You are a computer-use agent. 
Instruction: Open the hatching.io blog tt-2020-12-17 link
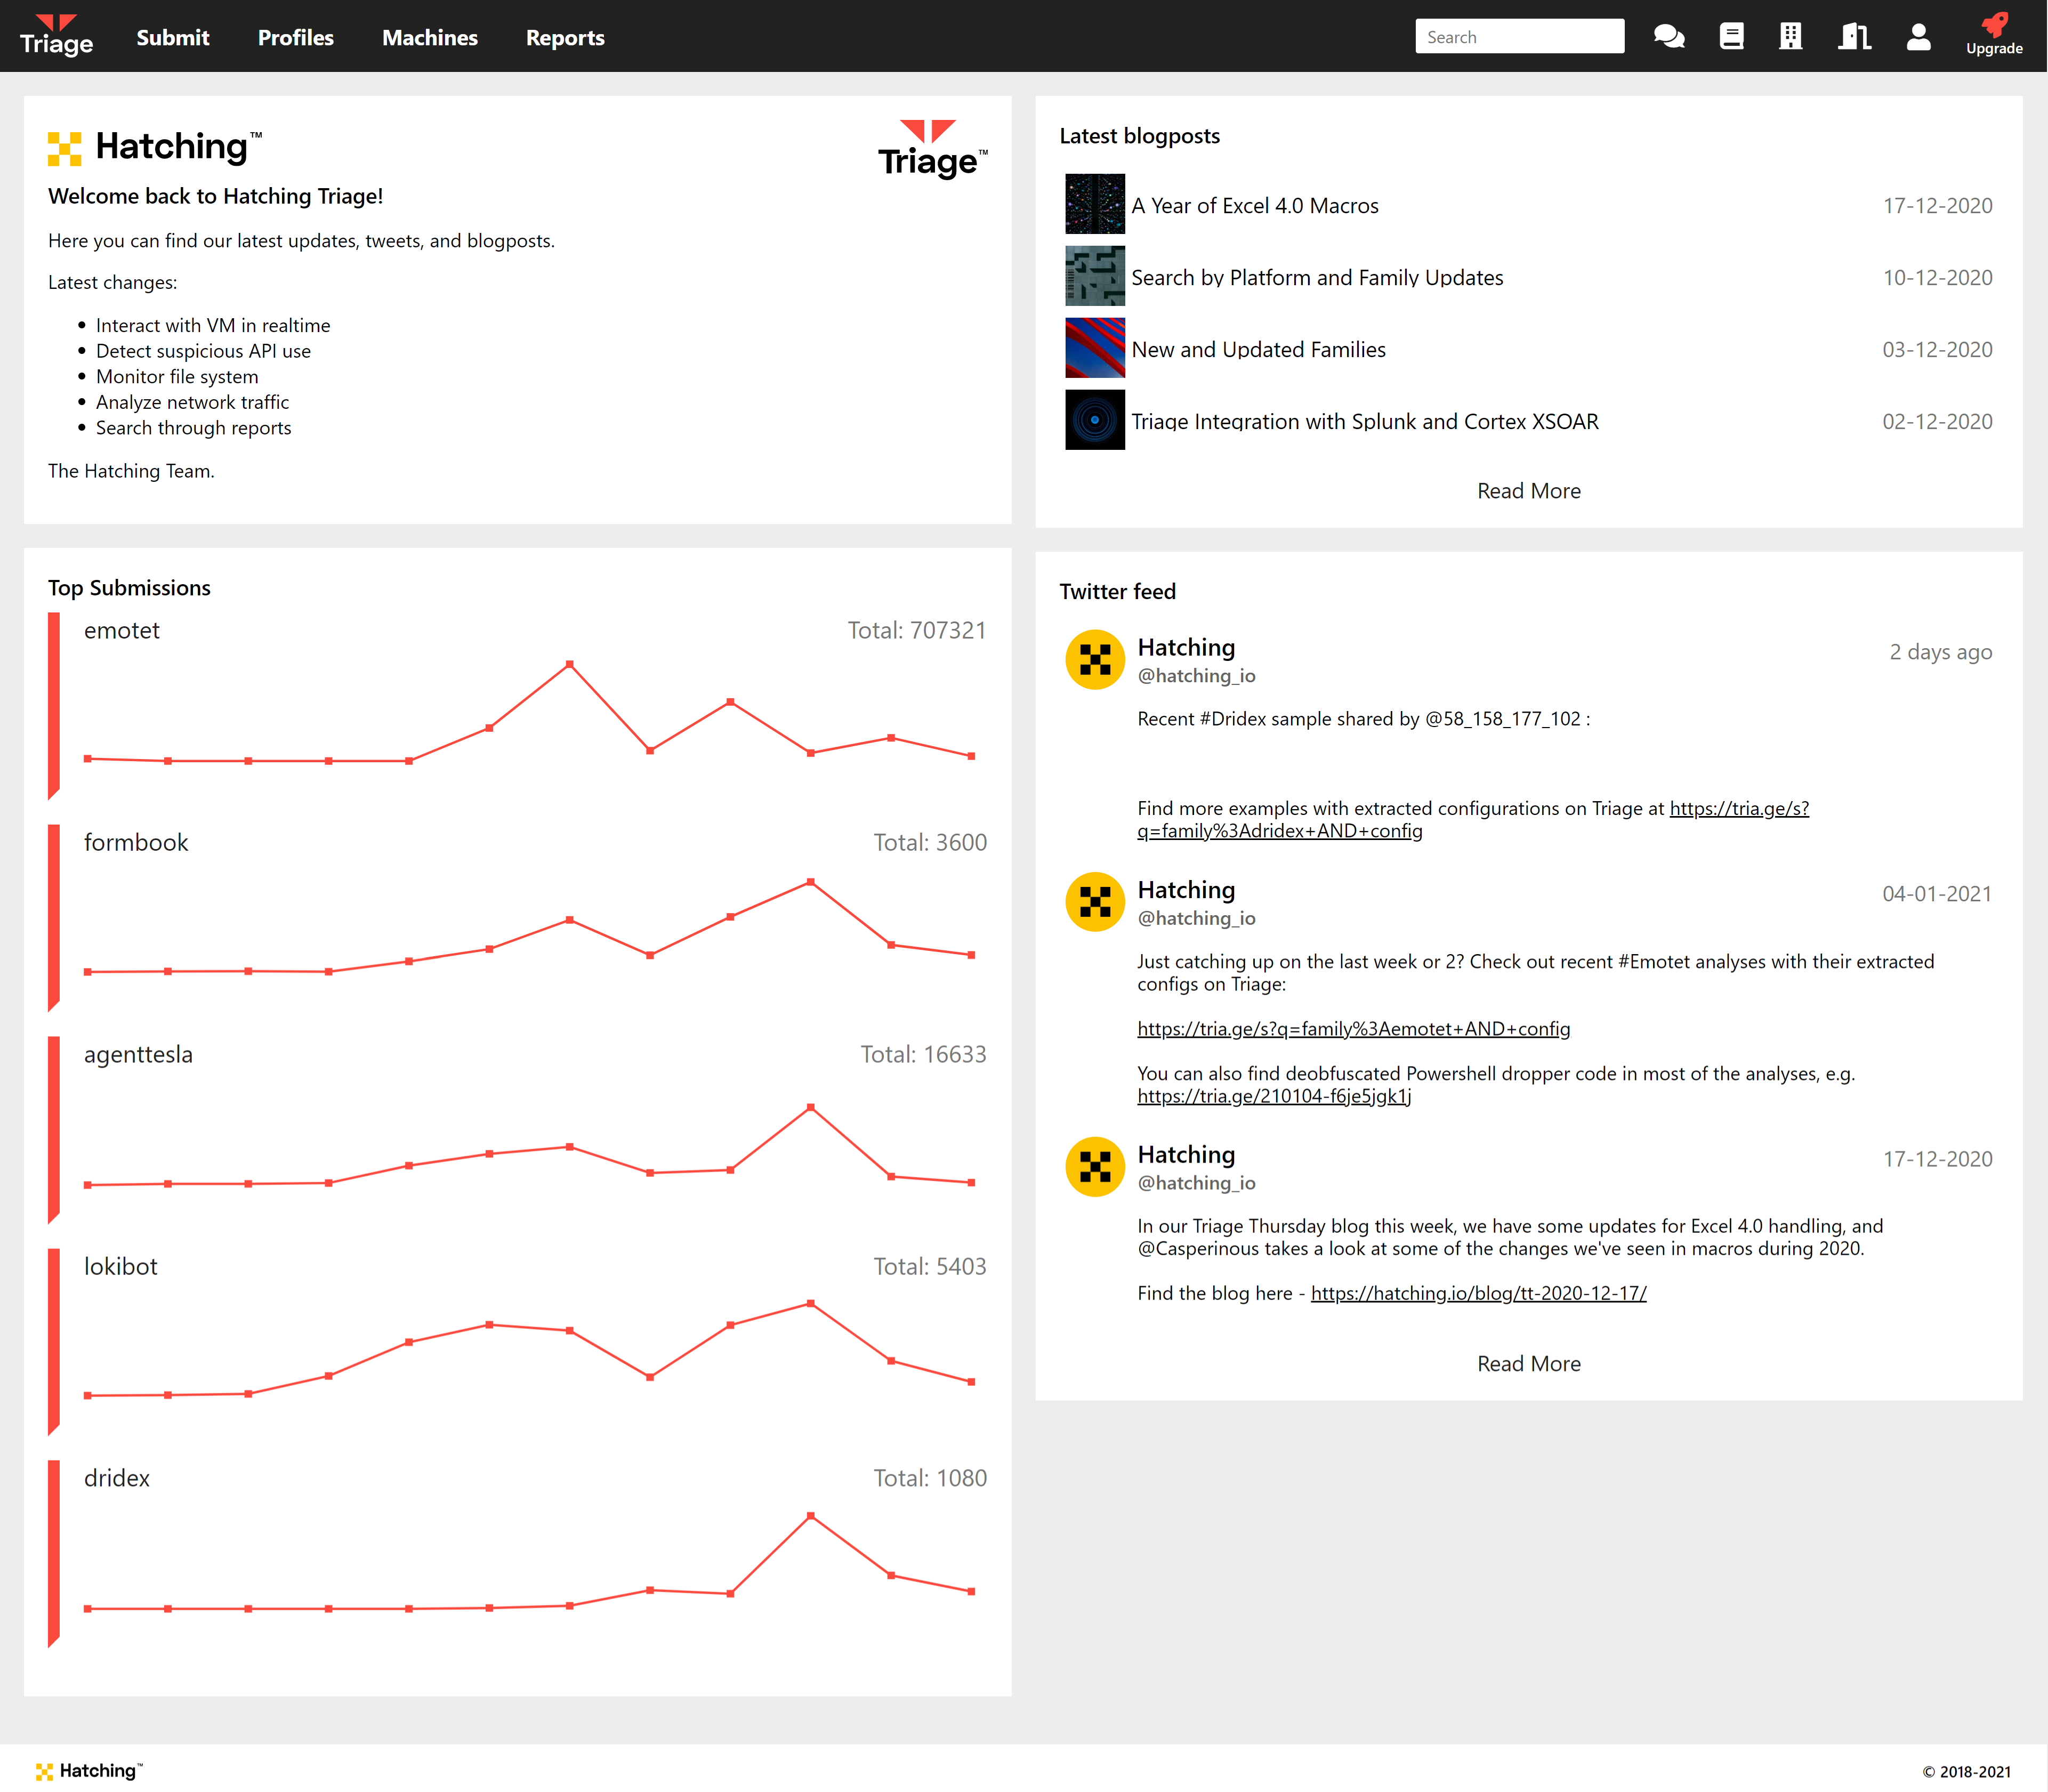click(x=1478, y=1294)
